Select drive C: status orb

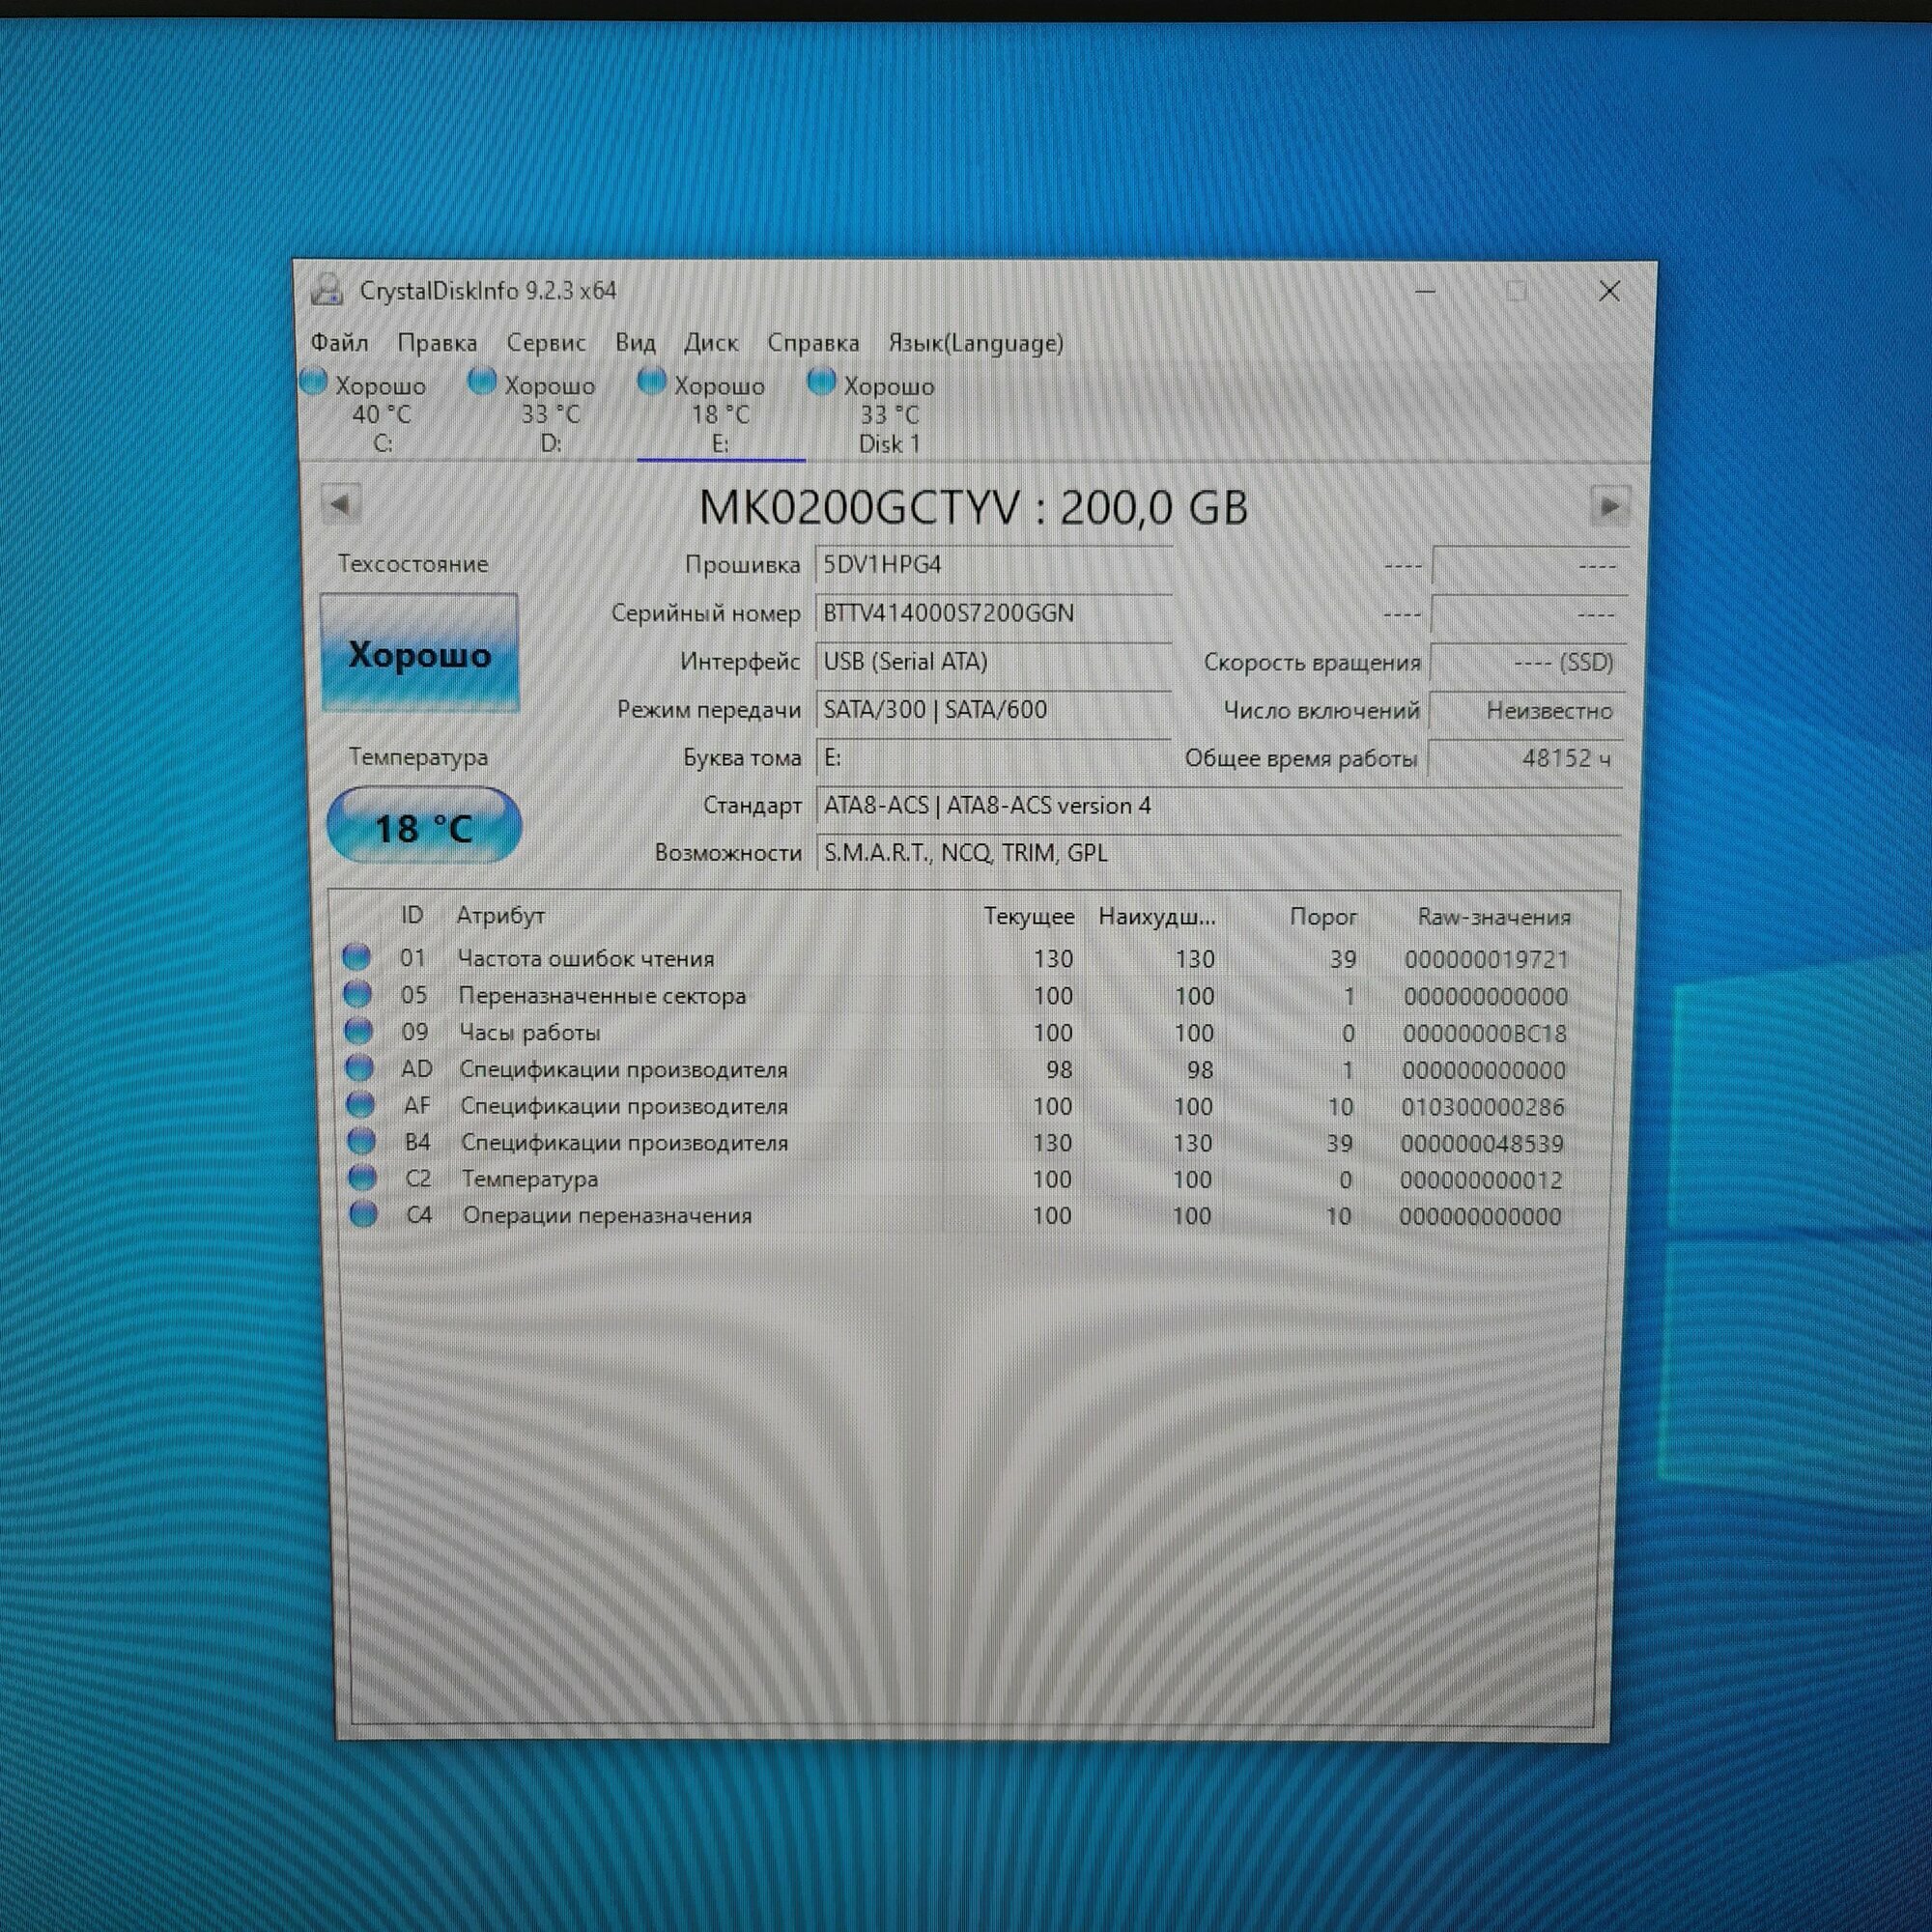[314, 382]
